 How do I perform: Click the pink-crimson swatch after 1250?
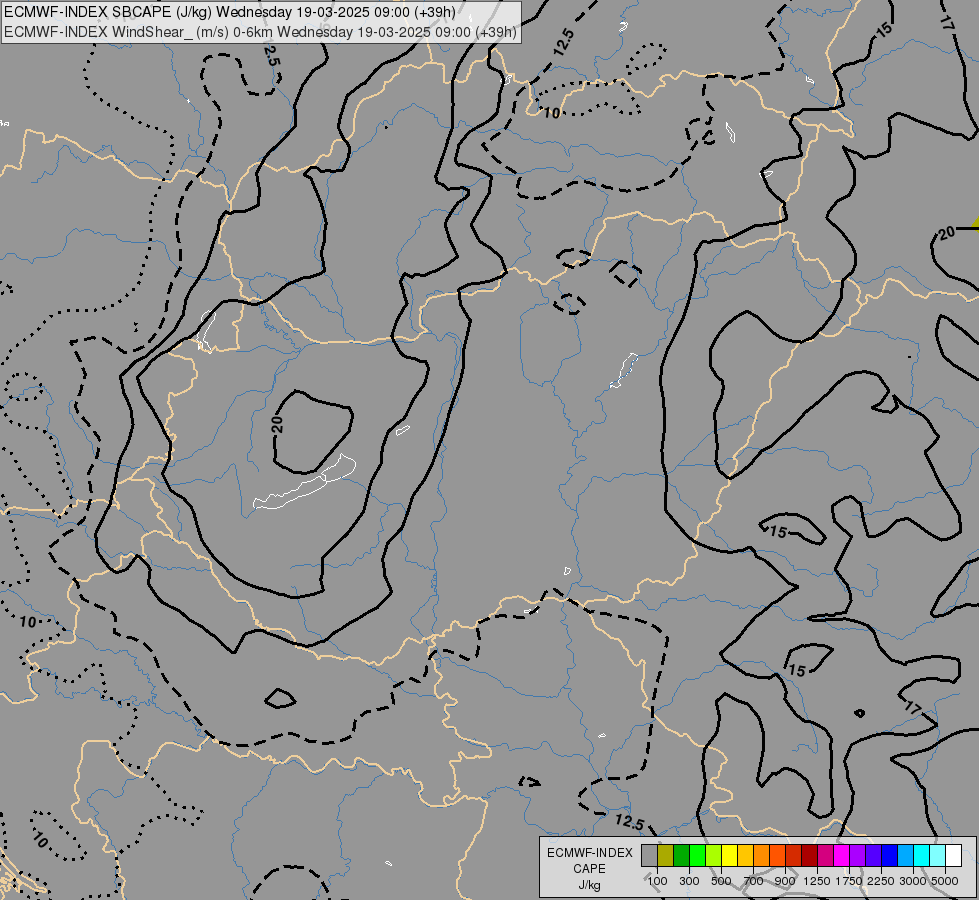825,856
